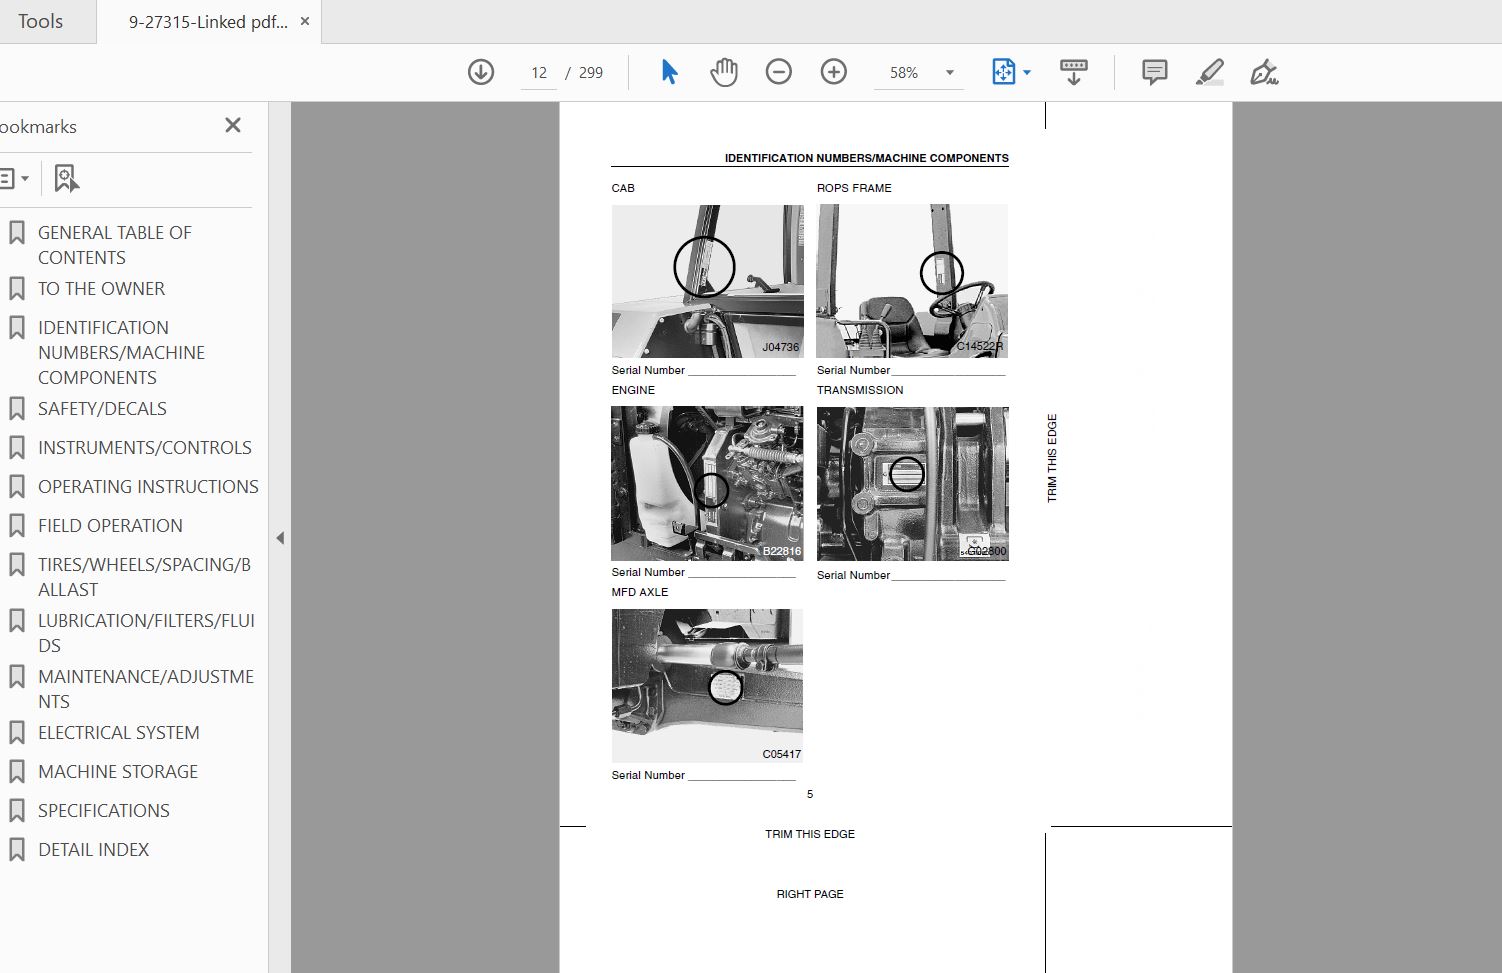The width and height of the screenshot is (1502, 973).
Task: Close the Bookmarks panel
Action: click(x=233, y=125)
